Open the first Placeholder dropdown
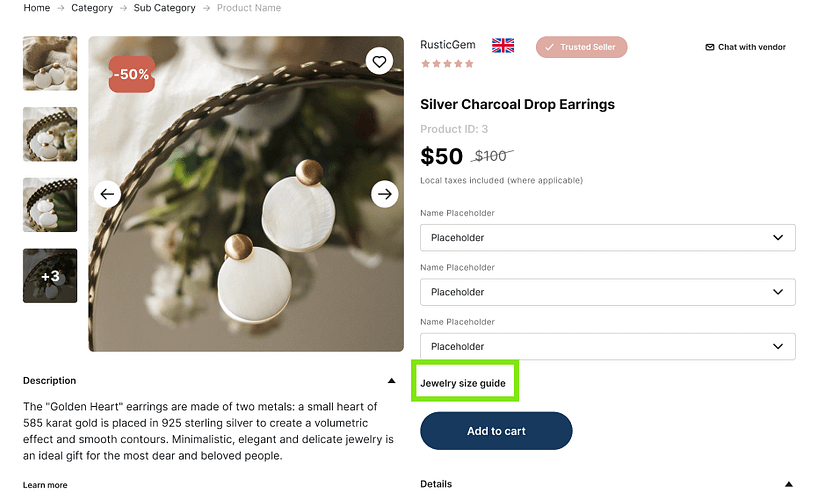 [607, 238]
